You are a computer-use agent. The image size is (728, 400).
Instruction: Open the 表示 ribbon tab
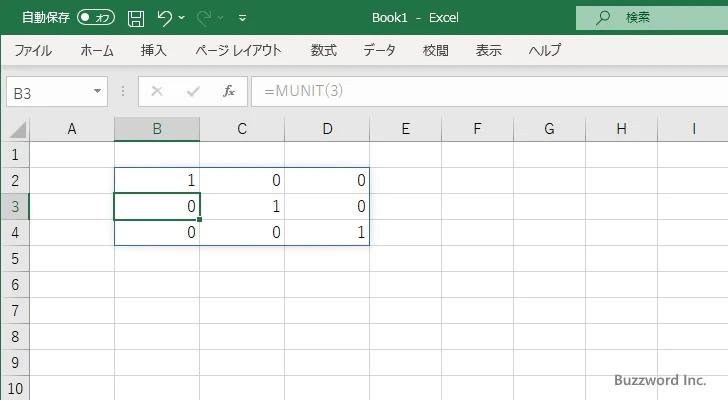coord(489,50)
